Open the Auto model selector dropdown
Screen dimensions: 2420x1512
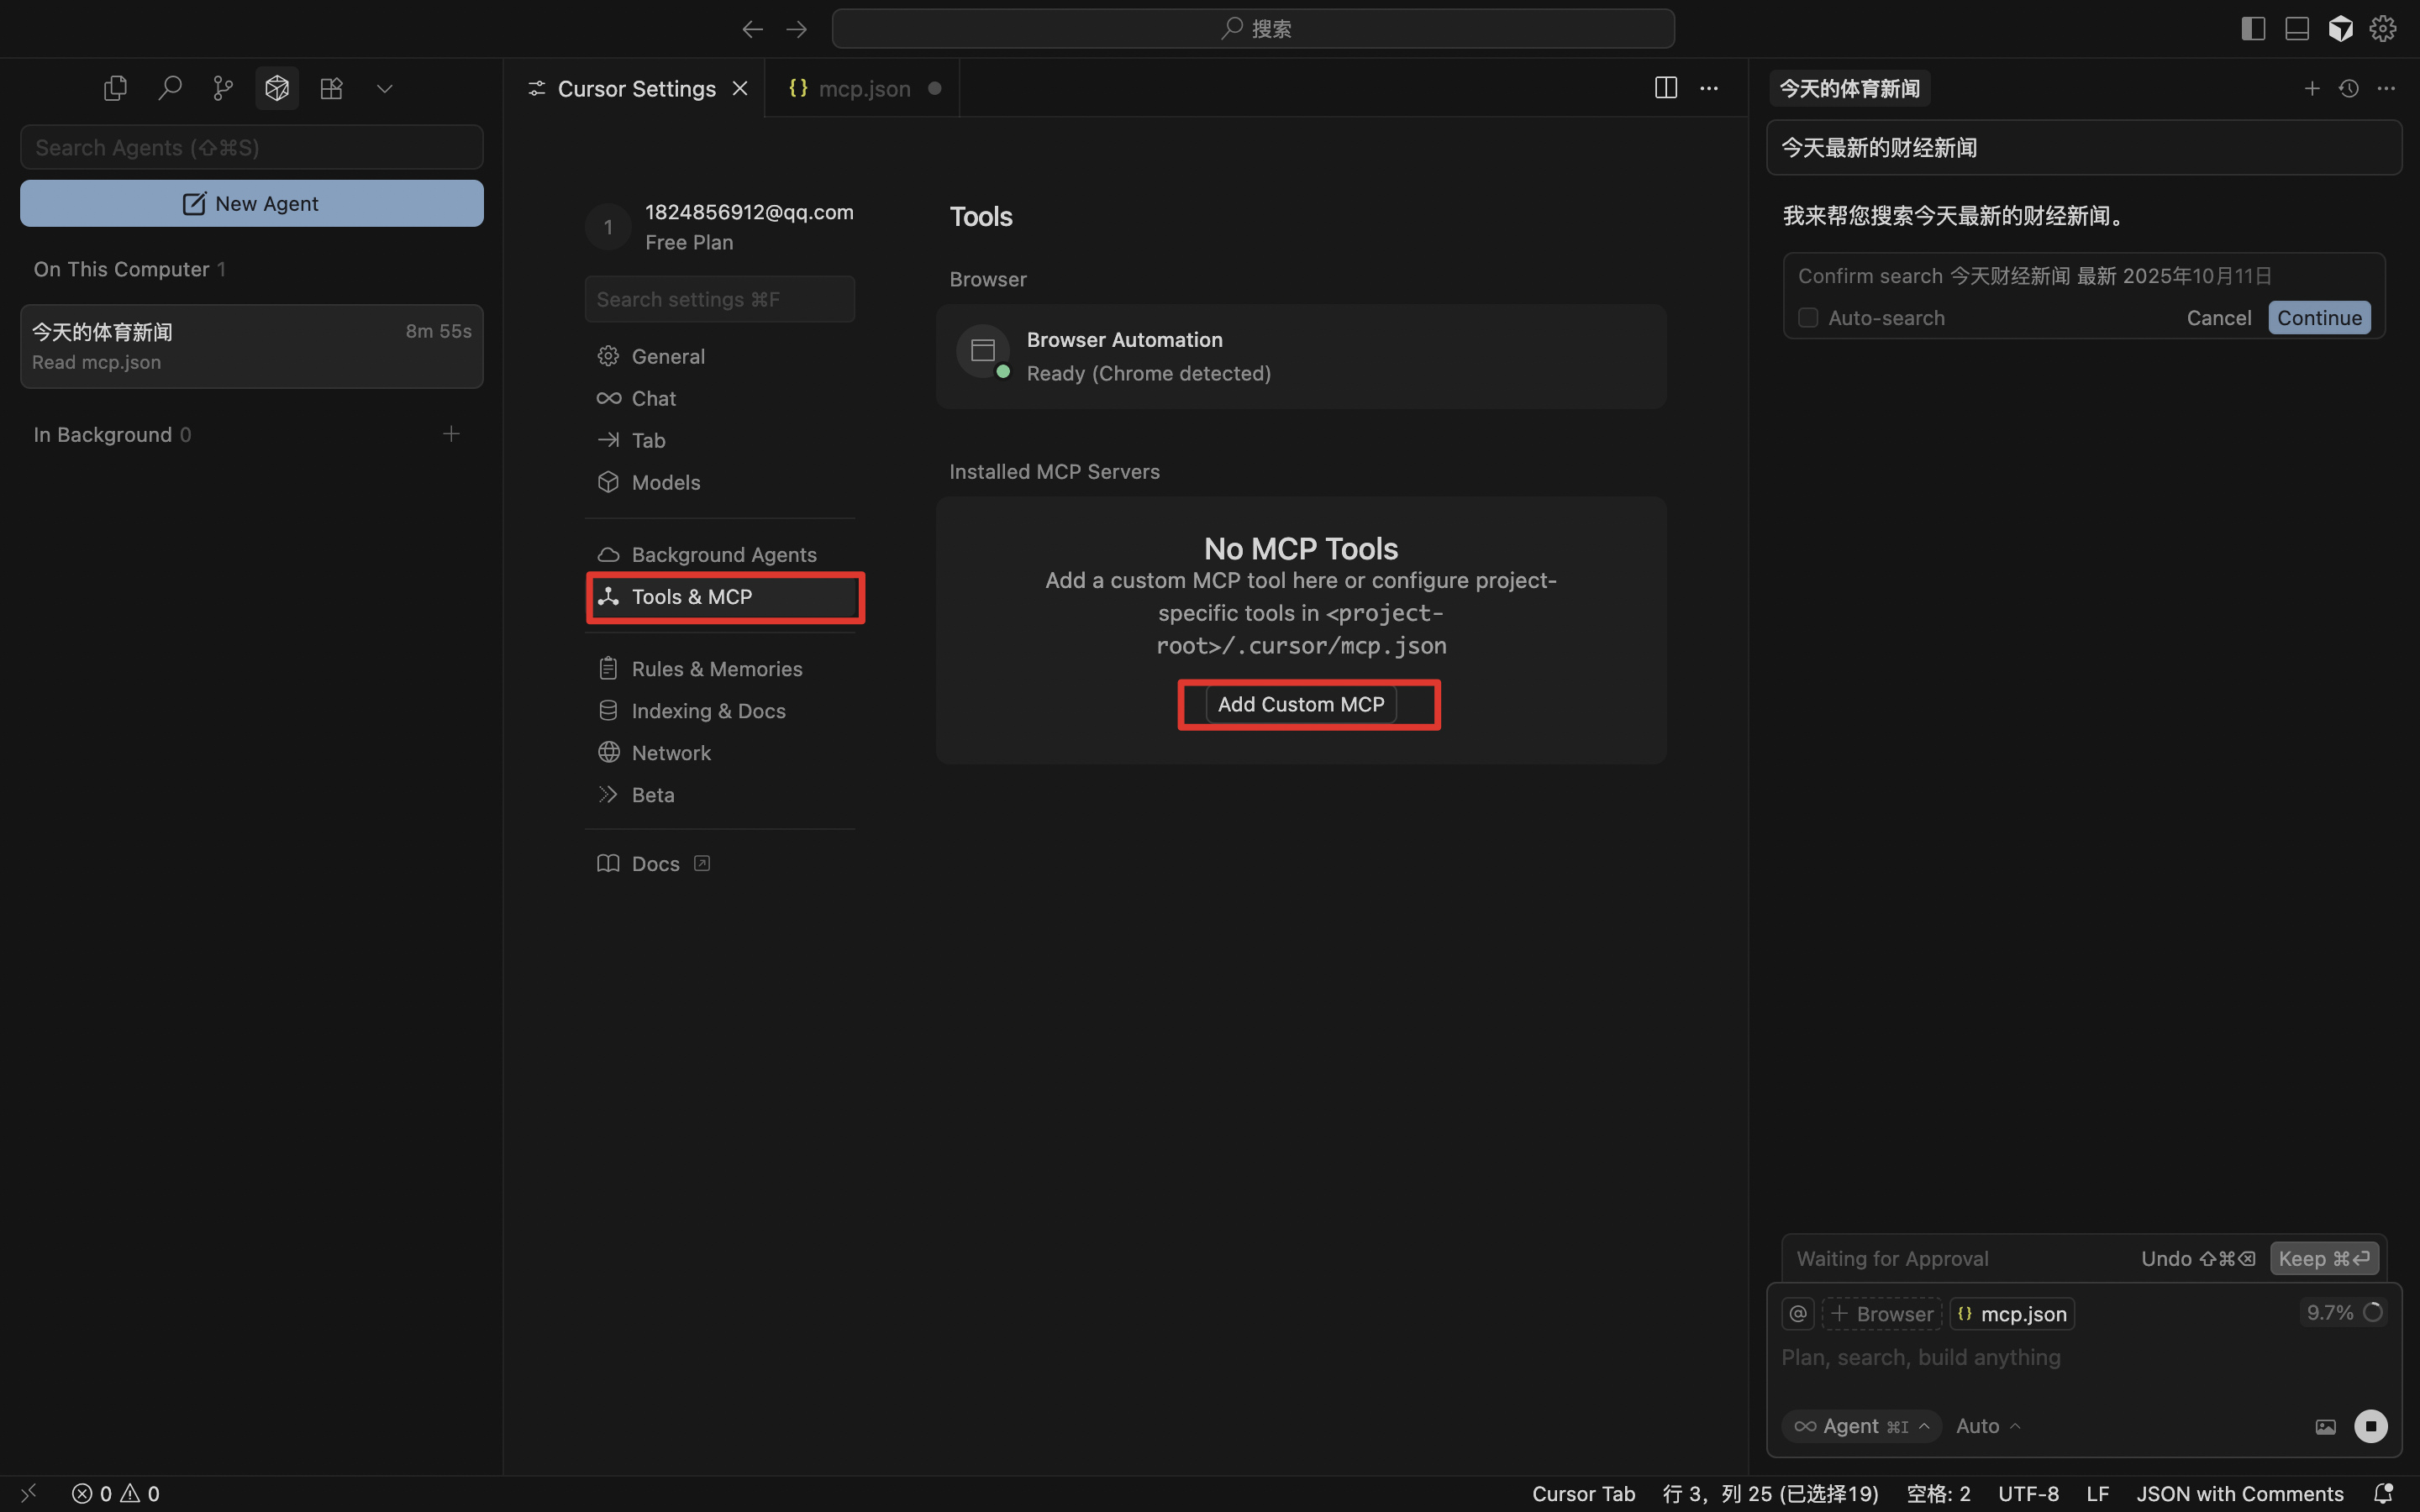pos(1988,1425)
